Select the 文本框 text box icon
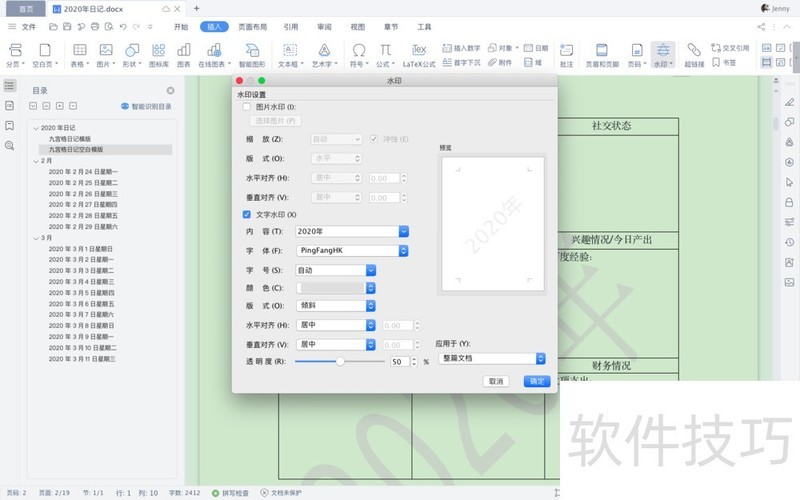 tap(290, 52)
